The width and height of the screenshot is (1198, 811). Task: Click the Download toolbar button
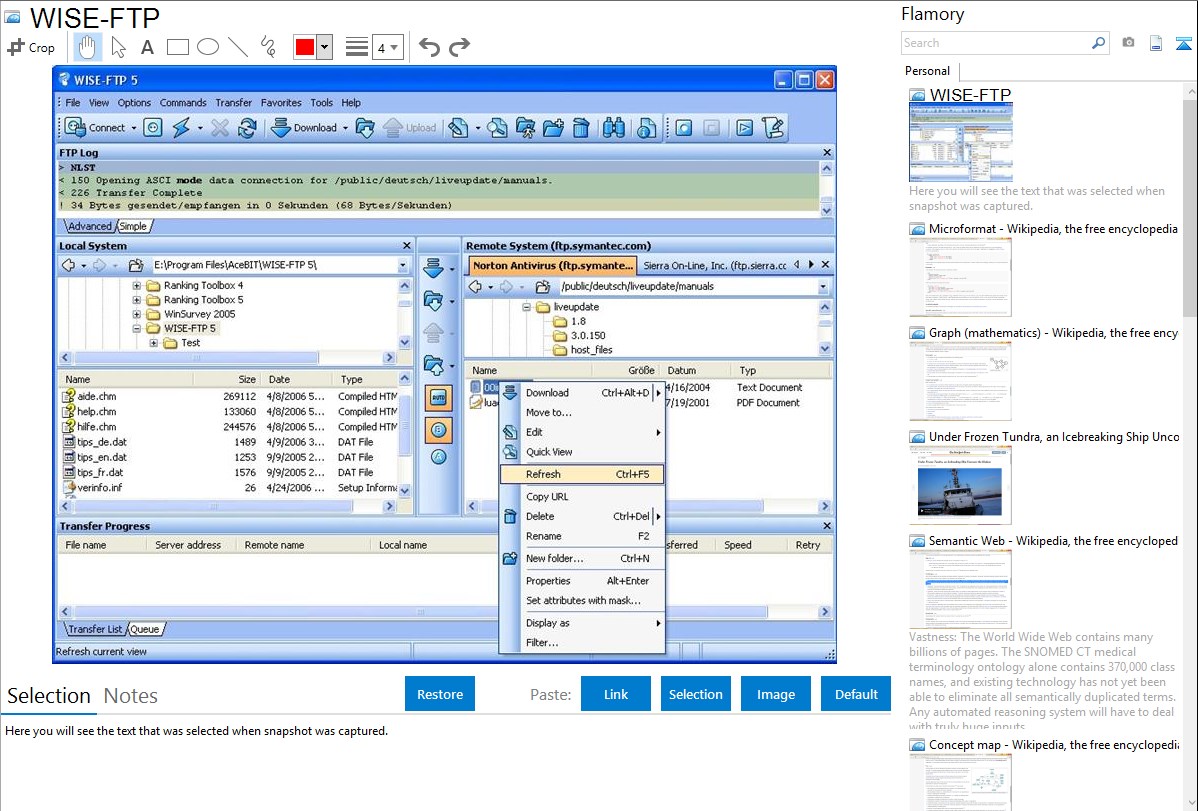[305, 128]
